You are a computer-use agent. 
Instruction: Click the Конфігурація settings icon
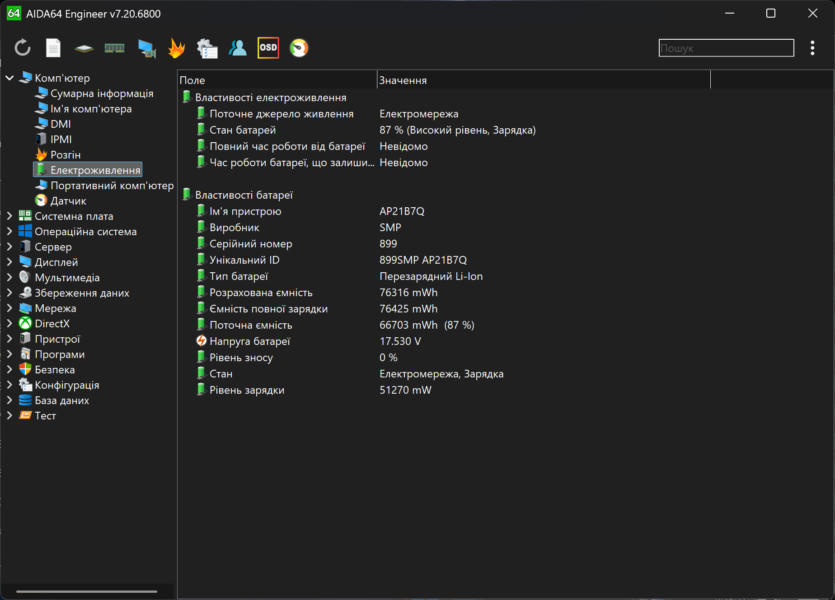pyautogui.click(x=24, y=385)
